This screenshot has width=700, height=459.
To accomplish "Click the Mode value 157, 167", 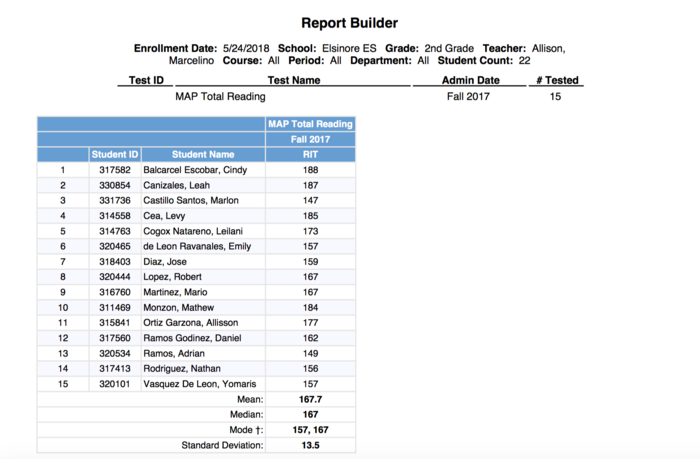I will [309, 429].
